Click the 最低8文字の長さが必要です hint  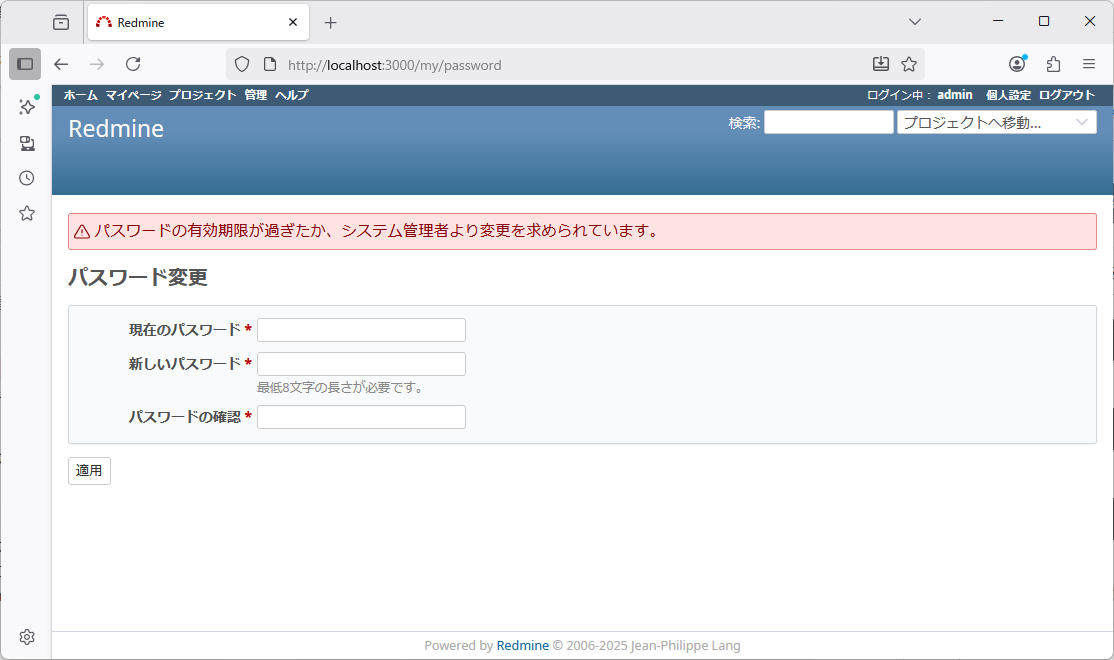[341, 387]
